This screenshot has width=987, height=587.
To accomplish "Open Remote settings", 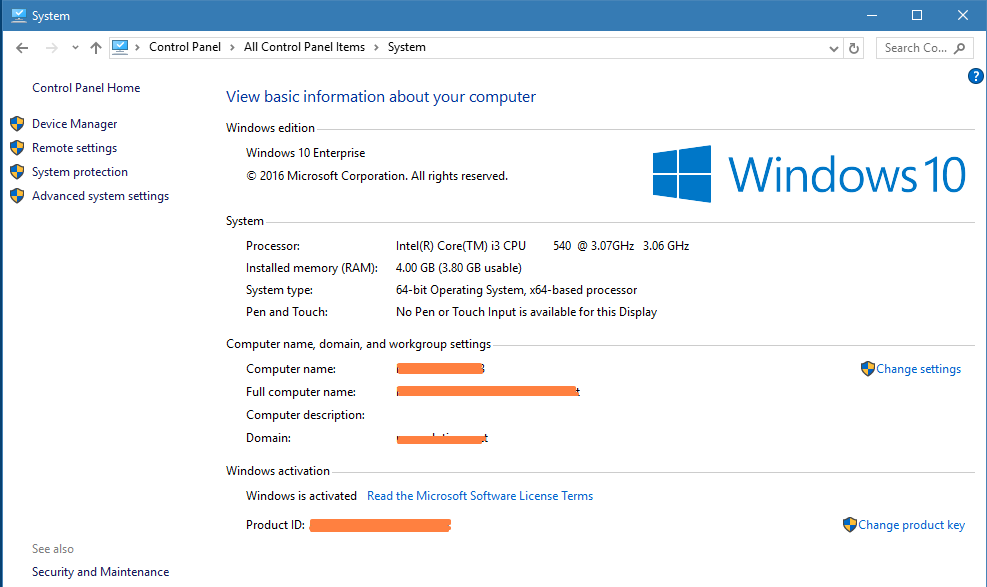I will (74, 148).
